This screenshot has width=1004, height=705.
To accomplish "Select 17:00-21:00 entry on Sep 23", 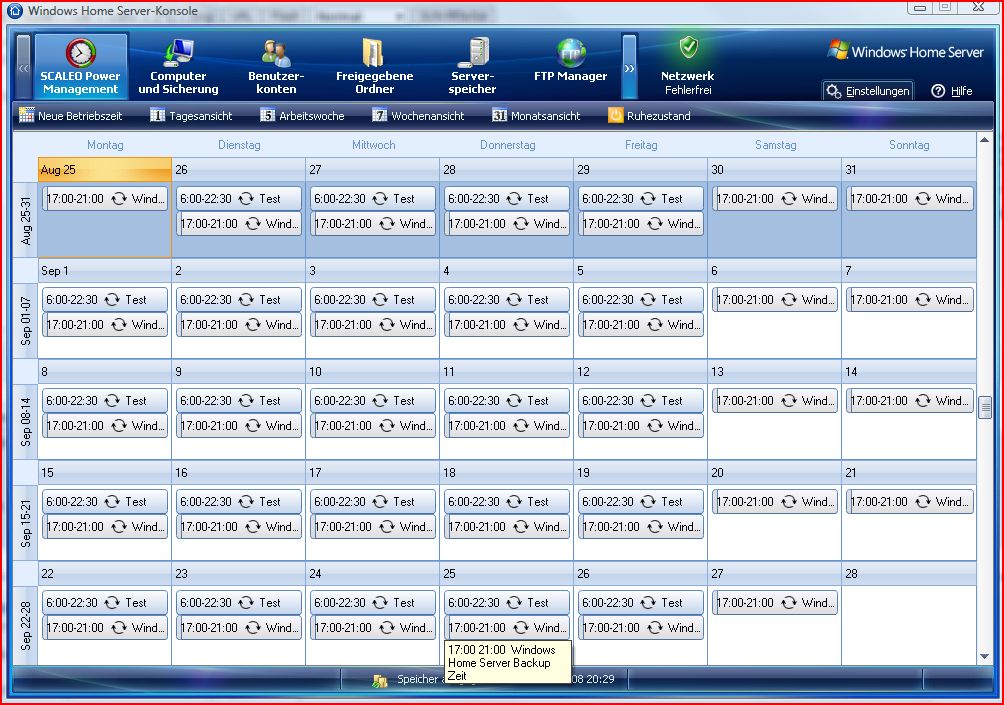I will click(x=239, y=628).
